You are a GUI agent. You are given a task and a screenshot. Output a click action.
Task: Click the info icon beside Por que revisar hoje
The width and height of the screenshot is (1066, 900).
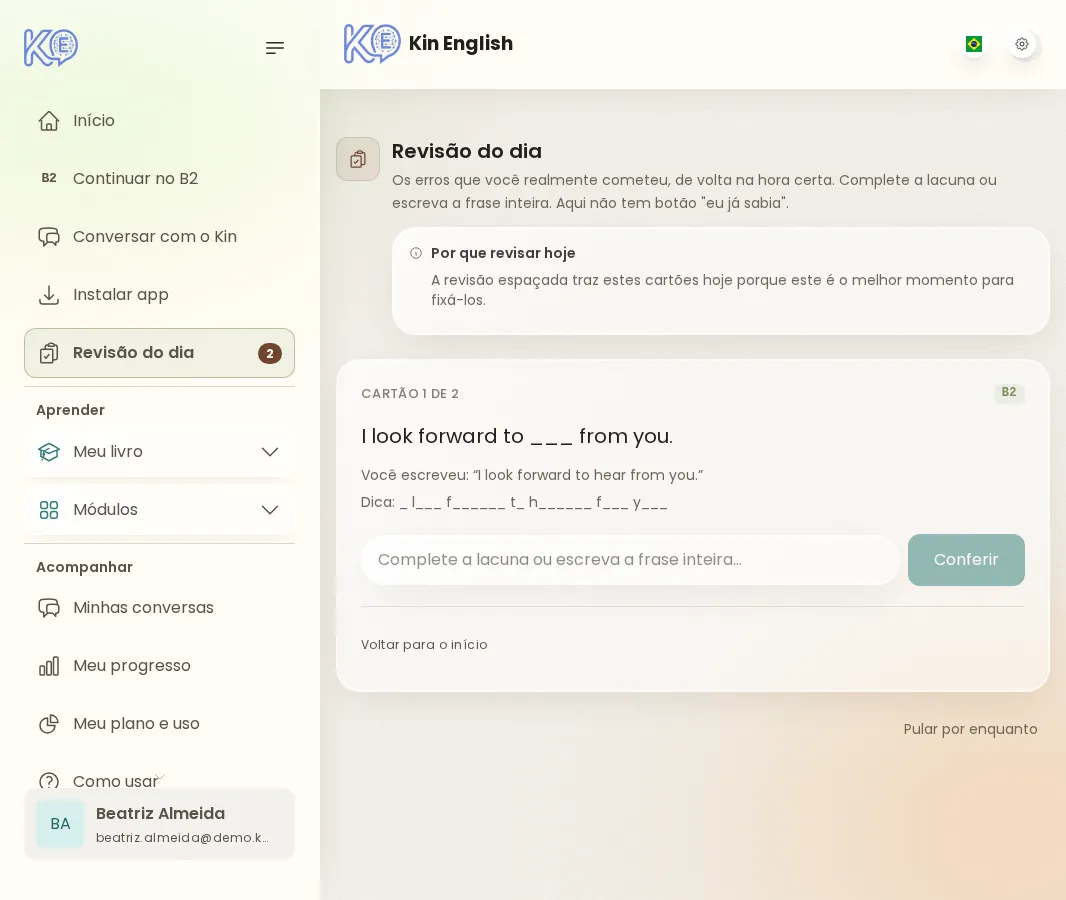pyautogui.click(x=416, y=254)
